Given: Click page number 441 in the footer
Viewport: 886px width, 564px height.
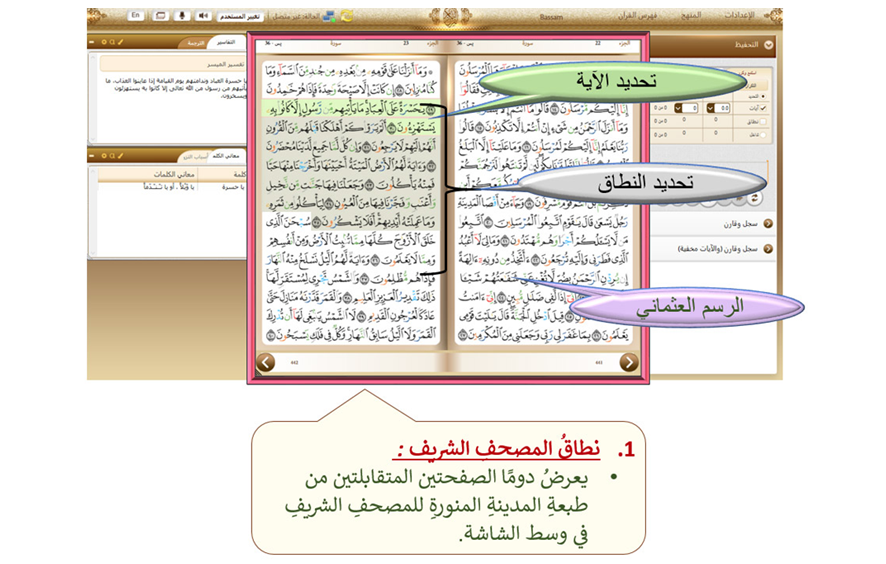Looking at the screenshot, I should [599, 362].
